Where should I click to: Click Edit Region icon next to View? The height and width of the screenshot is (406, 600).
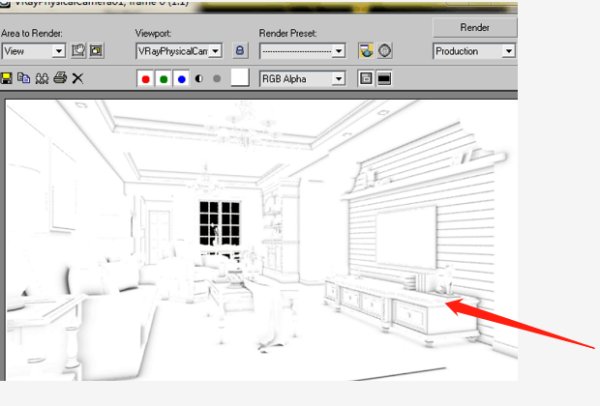pyautogui.click(x=78, y=51)
